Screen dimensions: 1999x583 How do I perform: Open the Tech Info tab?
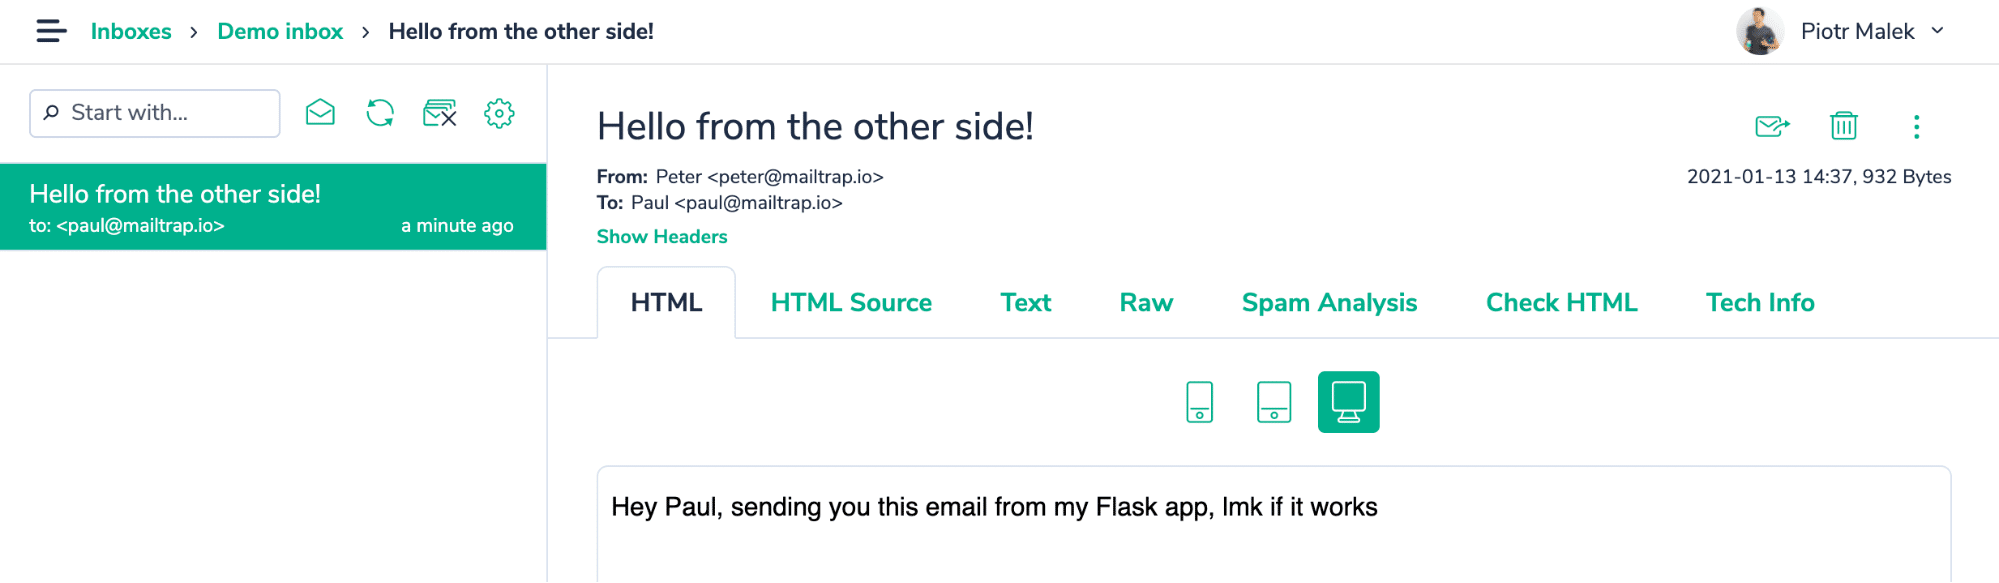(1760, 303)
